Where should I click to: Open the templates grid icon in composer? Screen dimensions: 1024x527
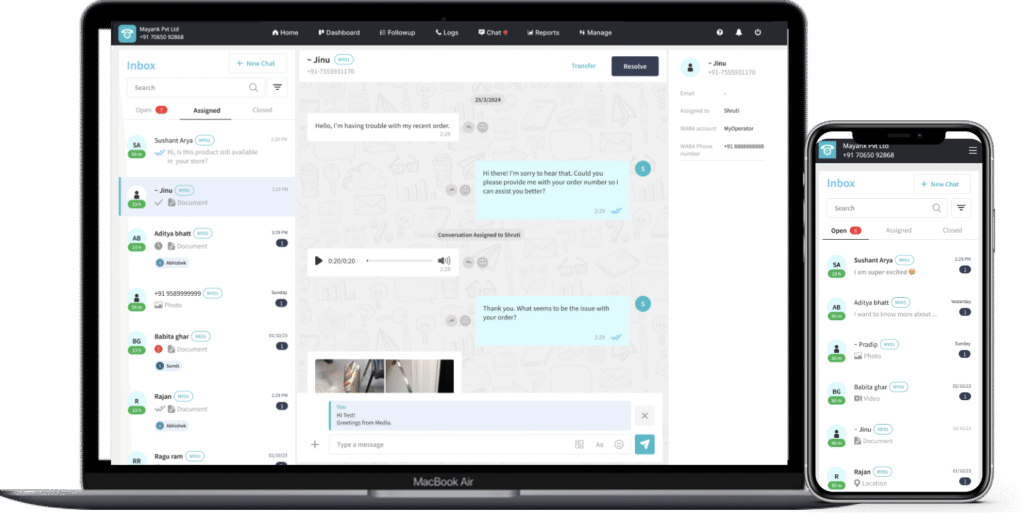[579, 445]
